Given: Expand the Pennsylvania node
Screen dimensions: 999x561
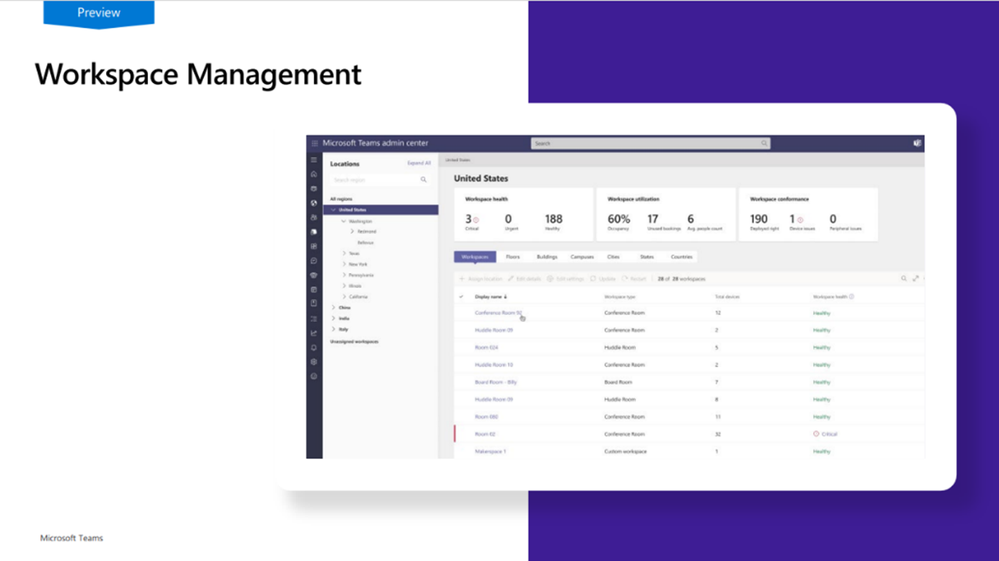Looking at the screenshot, I should coord(344,275).
